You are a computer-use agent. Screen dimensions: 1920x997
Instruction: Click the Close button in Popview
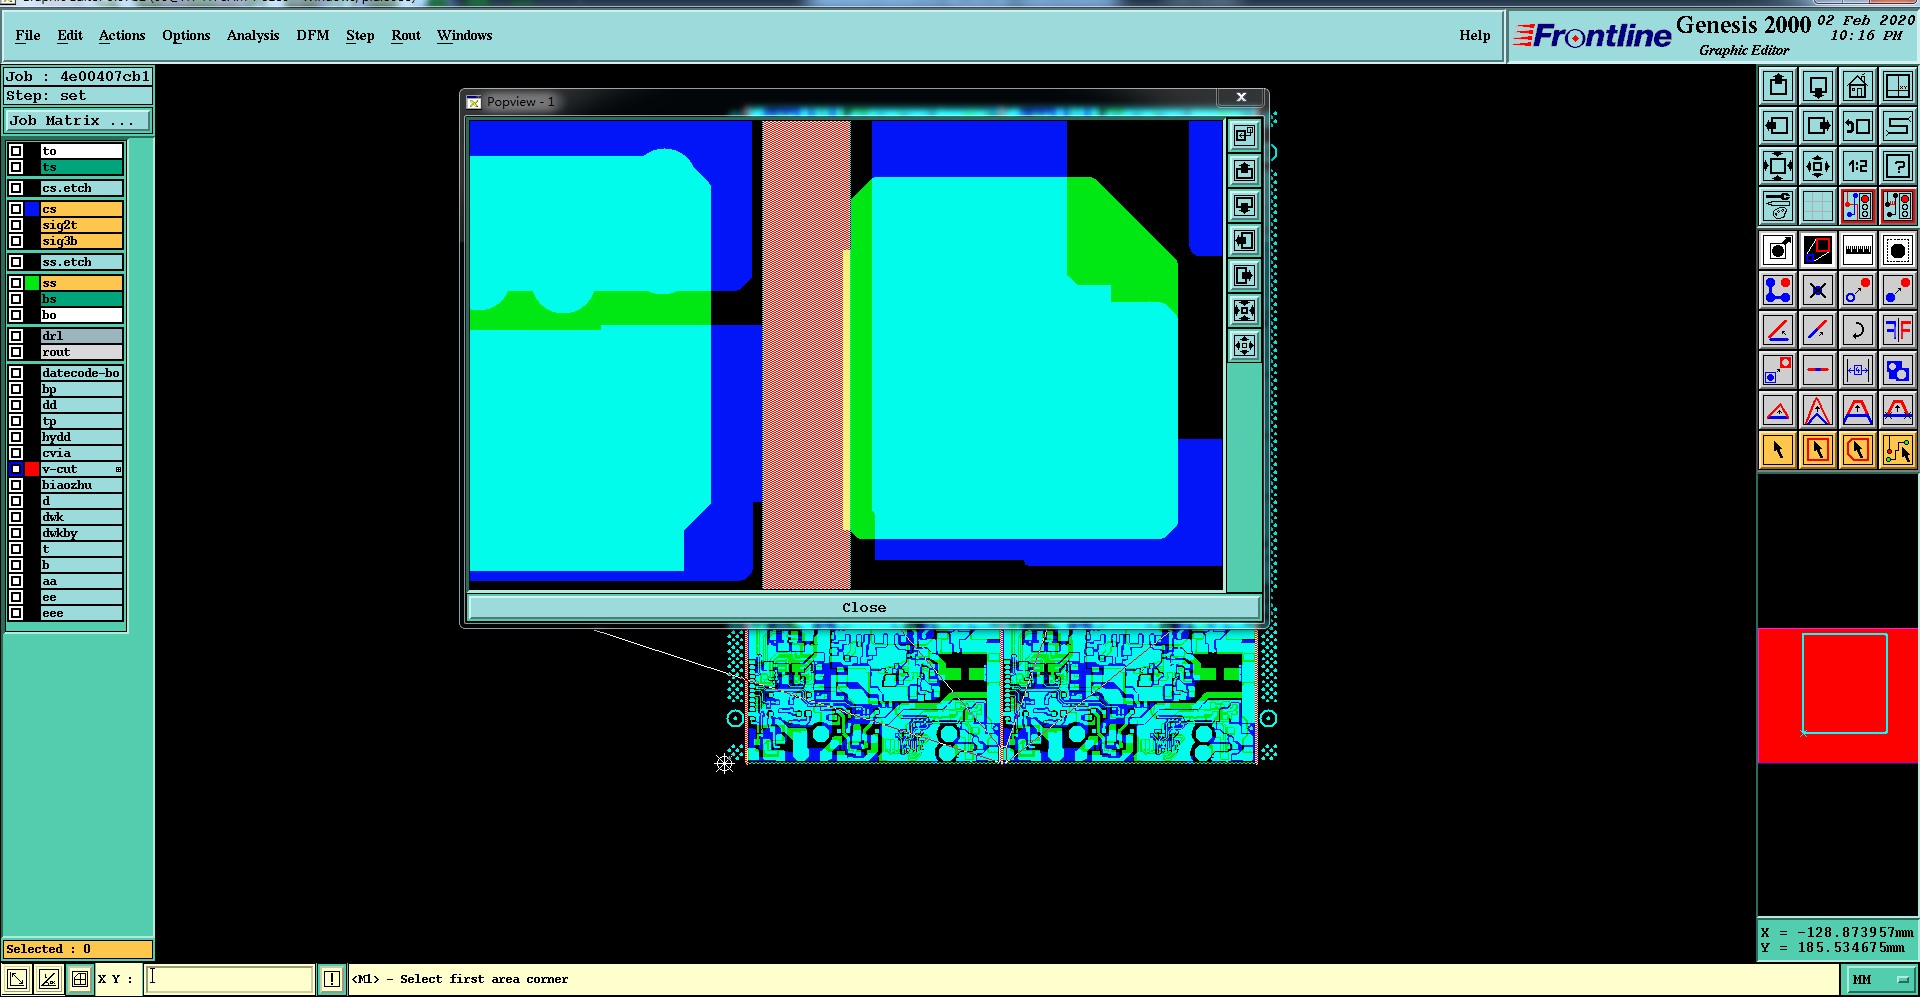(864, 607)
